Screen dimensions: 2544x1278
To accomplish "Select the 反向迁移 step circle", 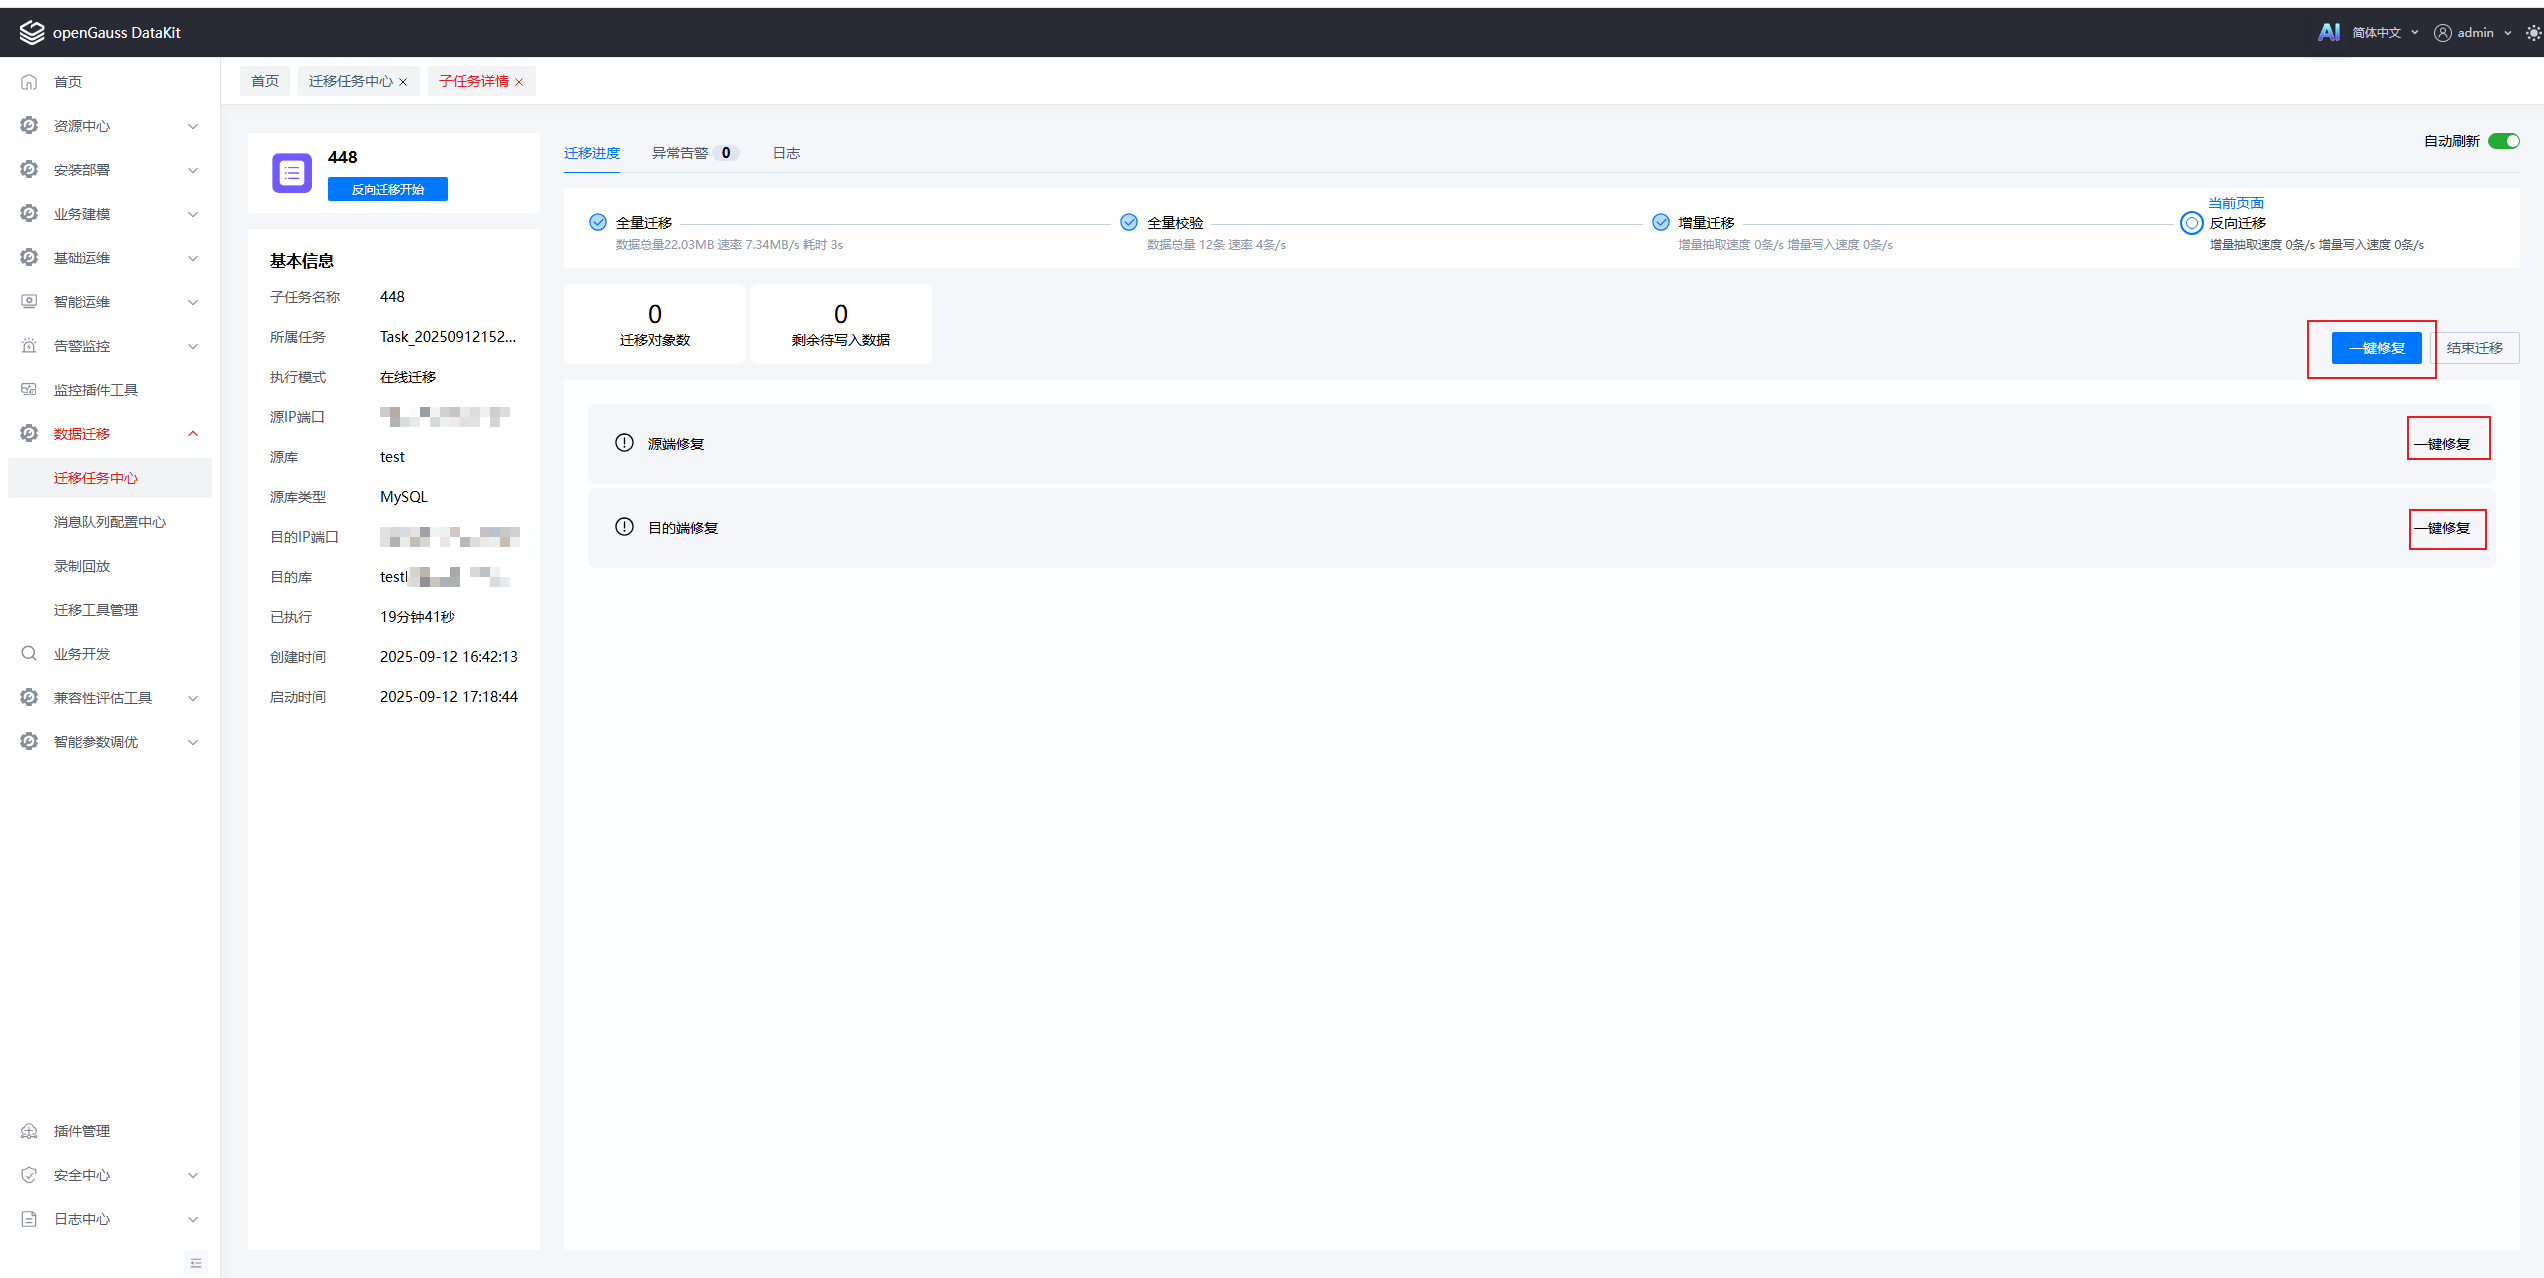I will pyautogui.click(x=2191, y=223).
